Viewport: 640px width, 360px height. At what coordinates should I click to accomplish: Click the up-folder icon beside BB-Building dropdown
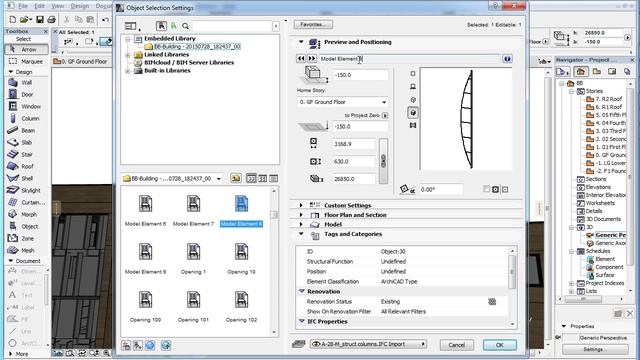pos(236,178)
